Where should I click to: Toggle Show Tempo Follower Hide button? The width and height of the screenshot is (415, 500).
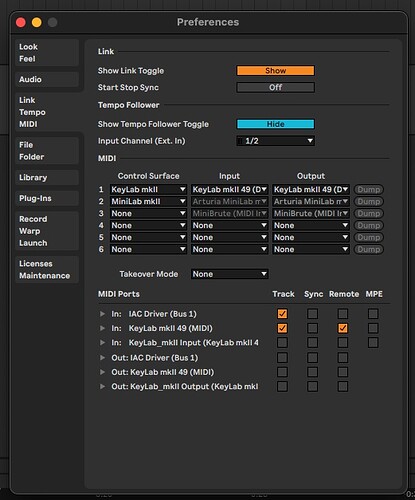tap(275, 124)
